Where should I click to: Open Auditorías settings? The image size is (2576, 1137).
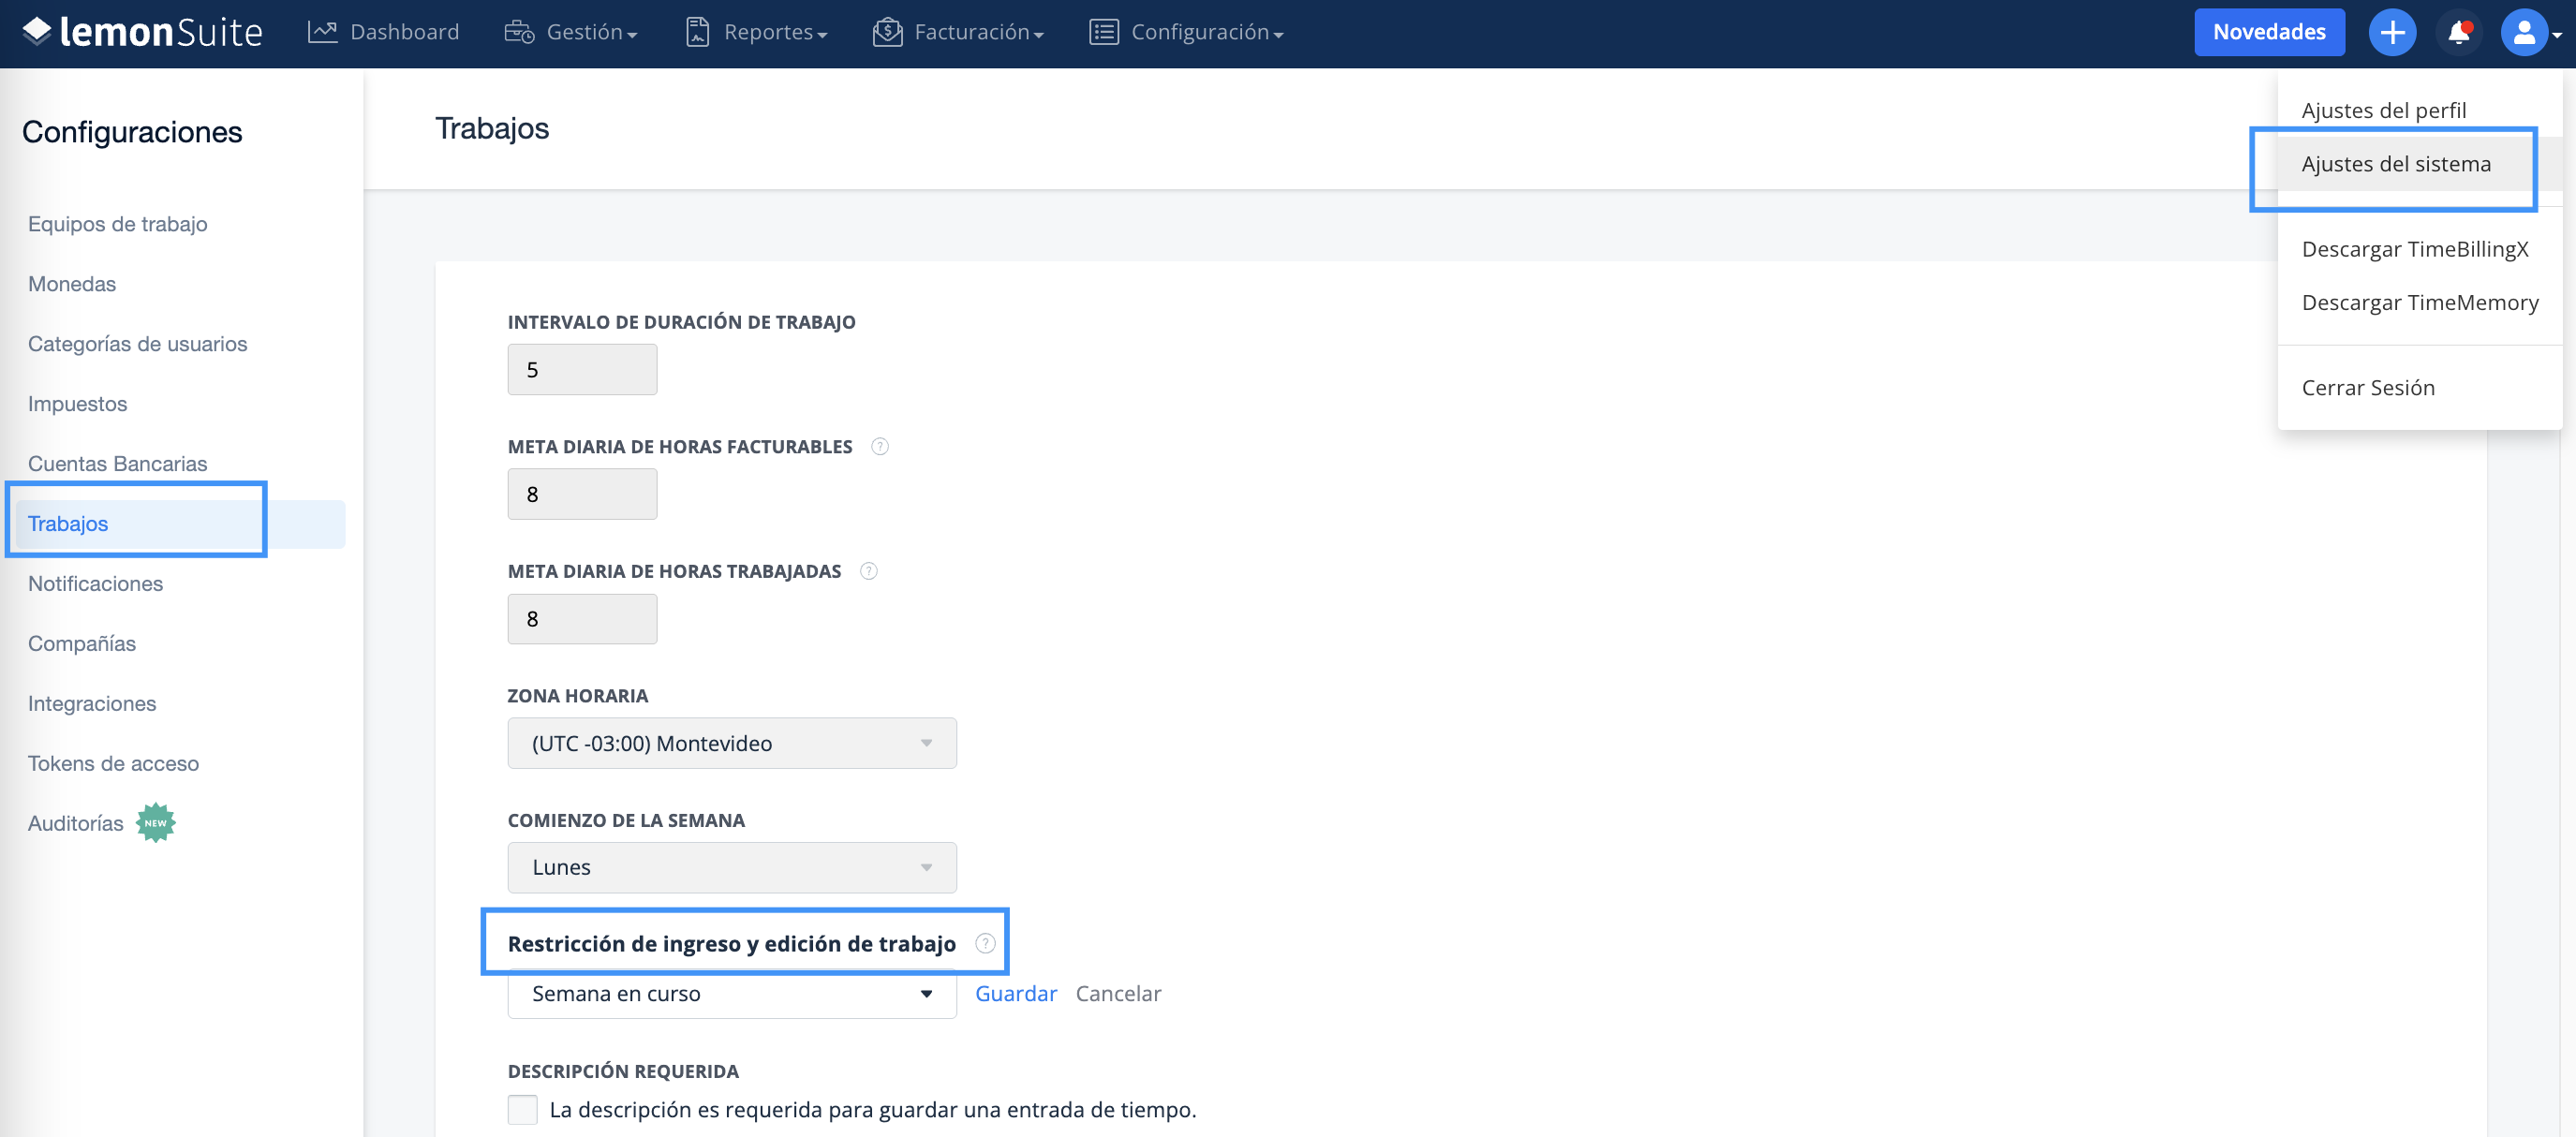75,824
